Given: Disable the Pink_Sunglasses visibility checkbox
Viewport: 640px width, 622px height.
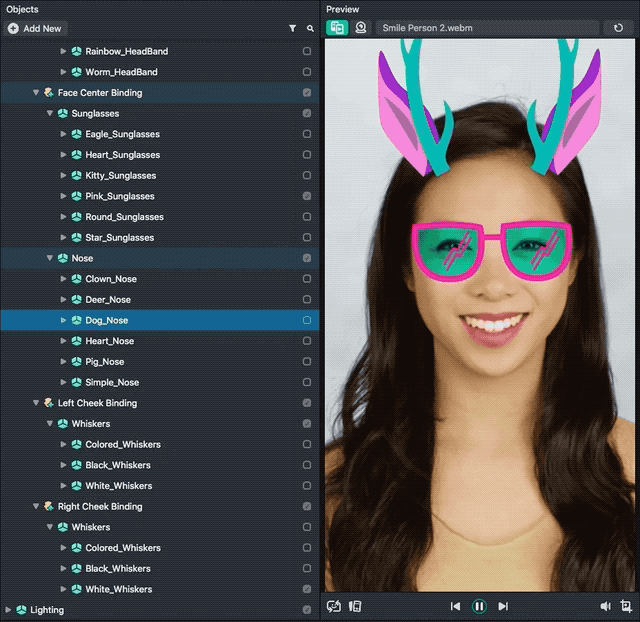Looking at the screenshot, I should click(x=307, y=196).
